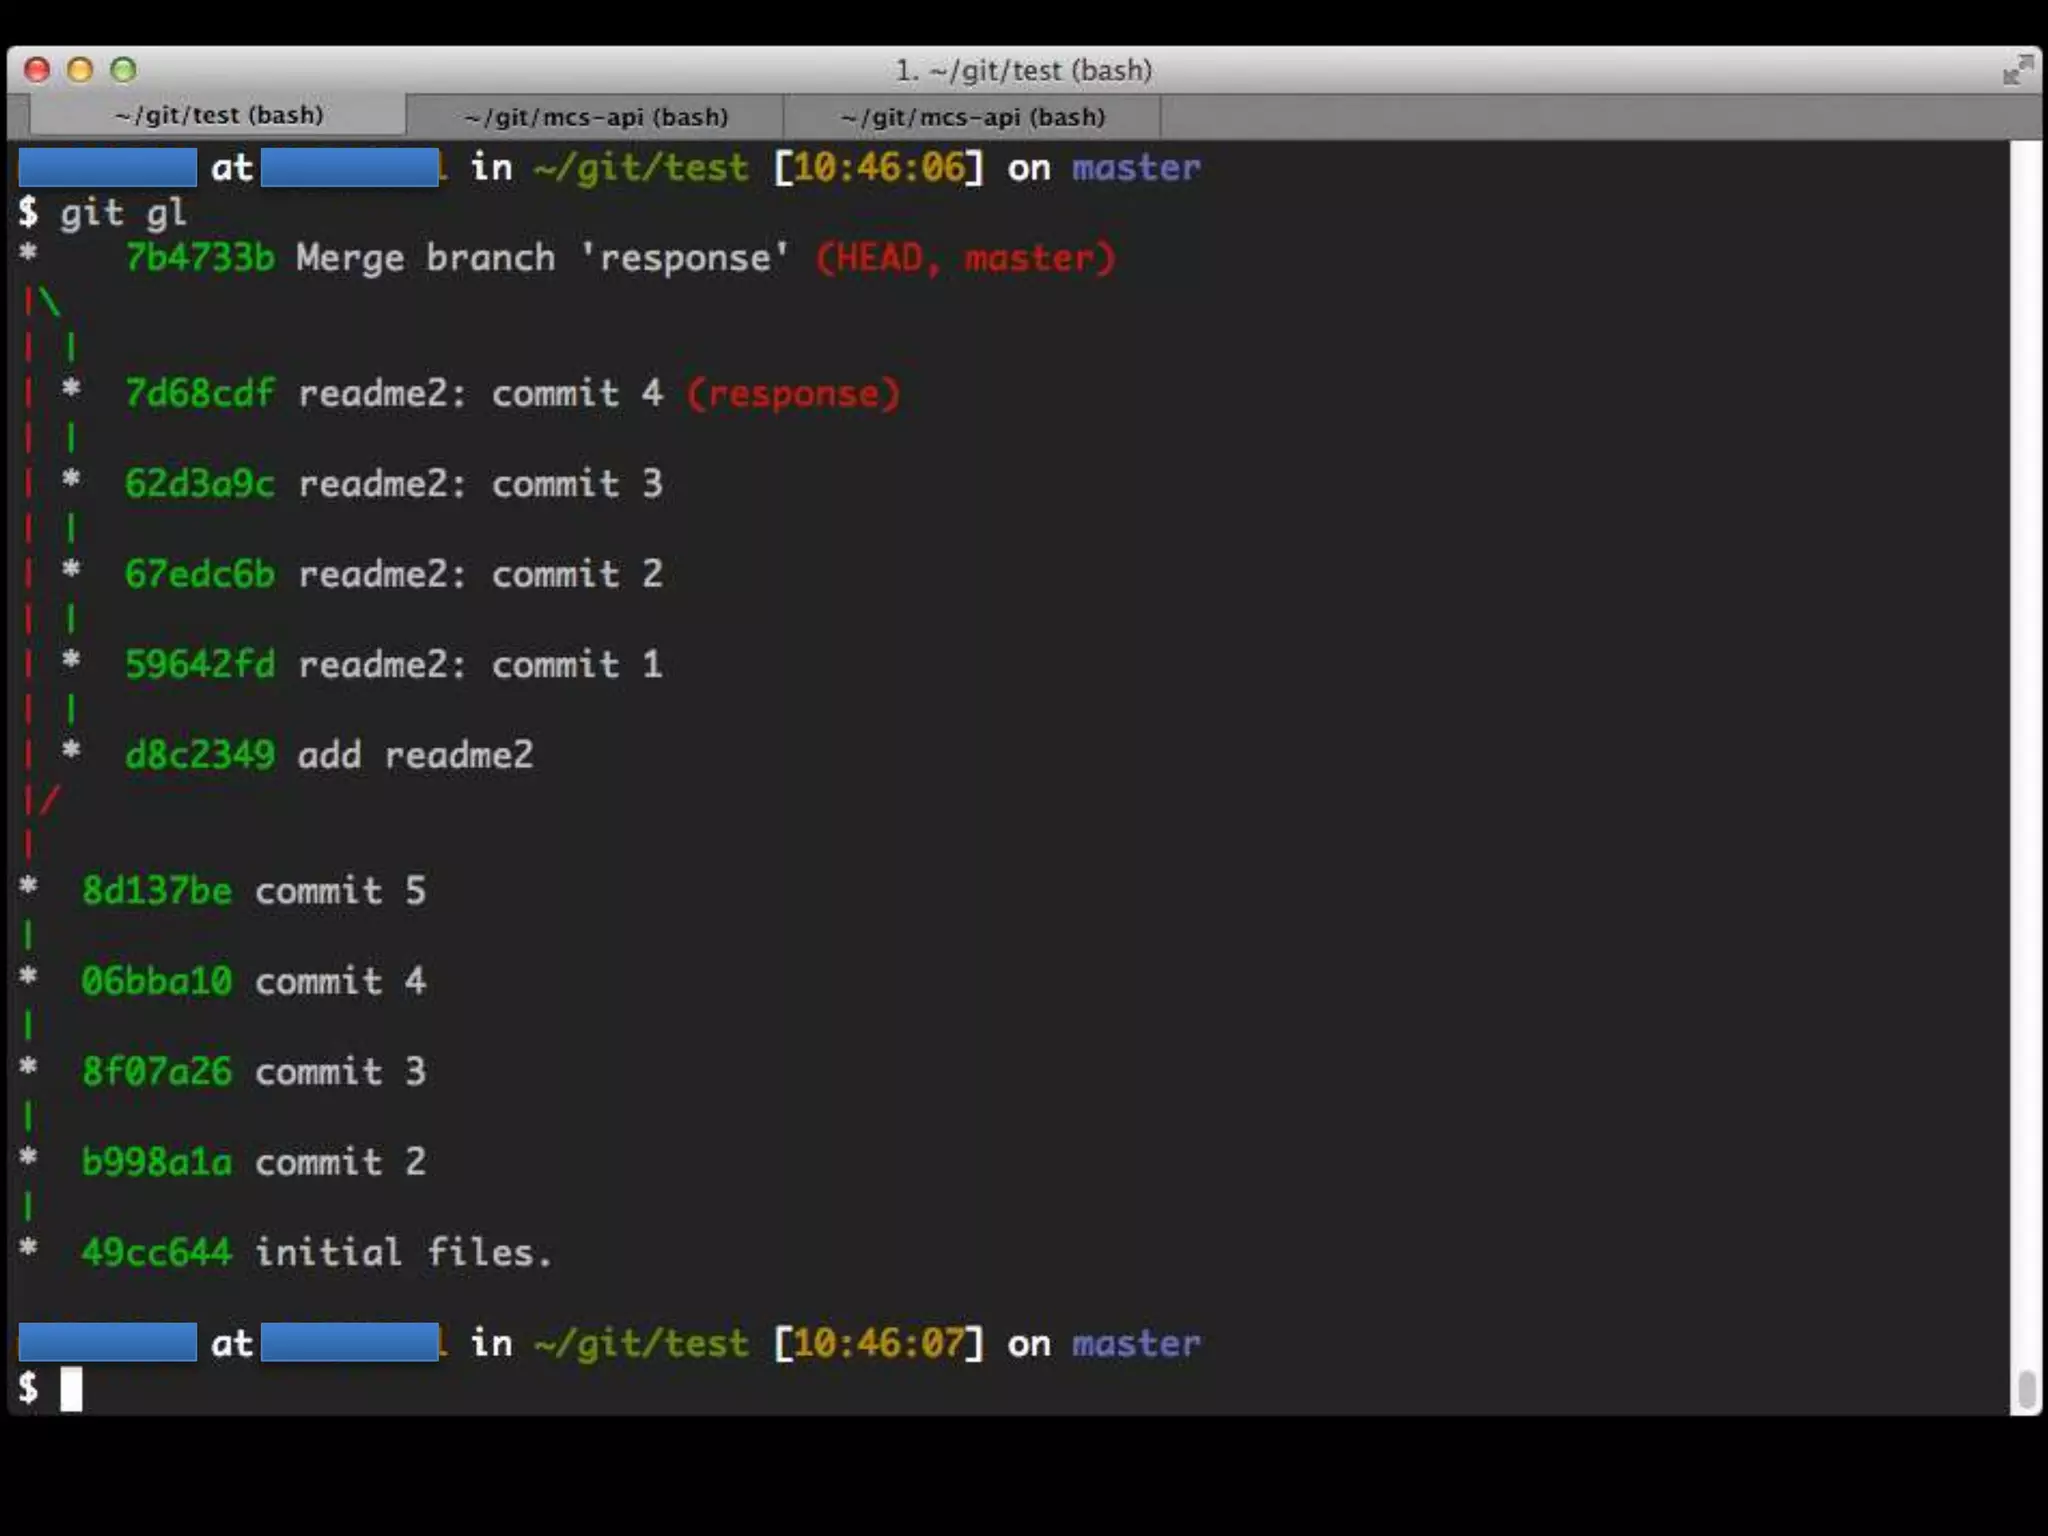Click commit hash 67edc6b
2048x1536 pixels.
pos(199,574)
